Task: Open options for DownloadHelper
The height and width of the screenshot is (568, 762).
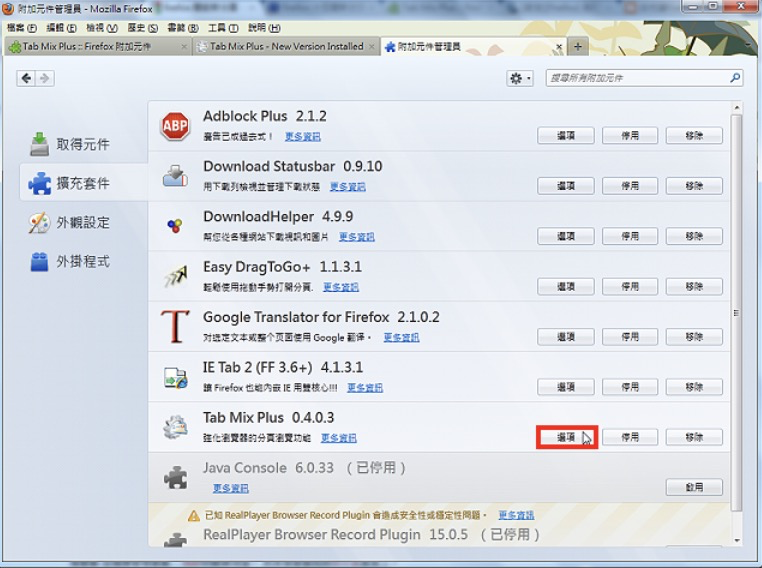Action: coord(566,236)
